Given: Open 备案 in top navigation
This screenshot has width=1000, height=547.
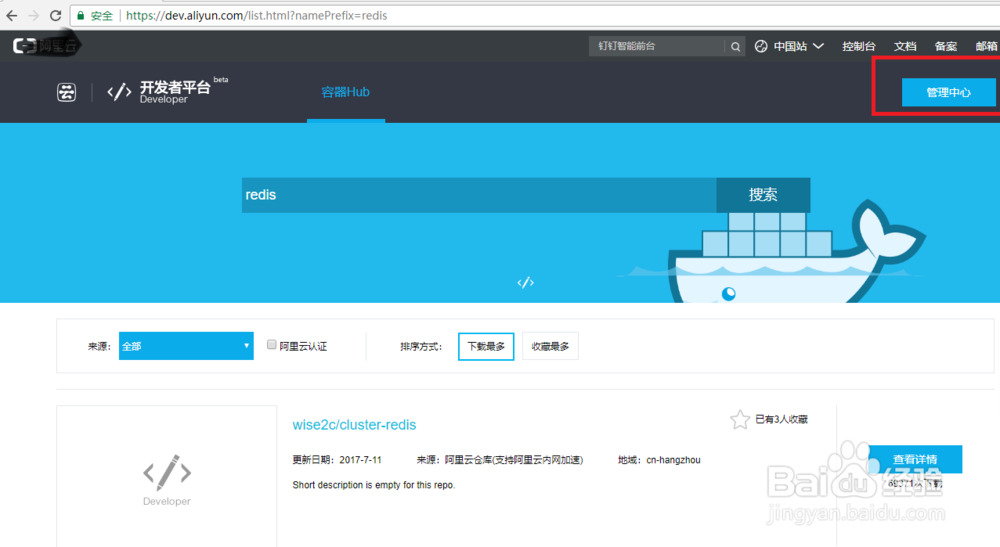Looking at the screenshot, I should (946, 46).
